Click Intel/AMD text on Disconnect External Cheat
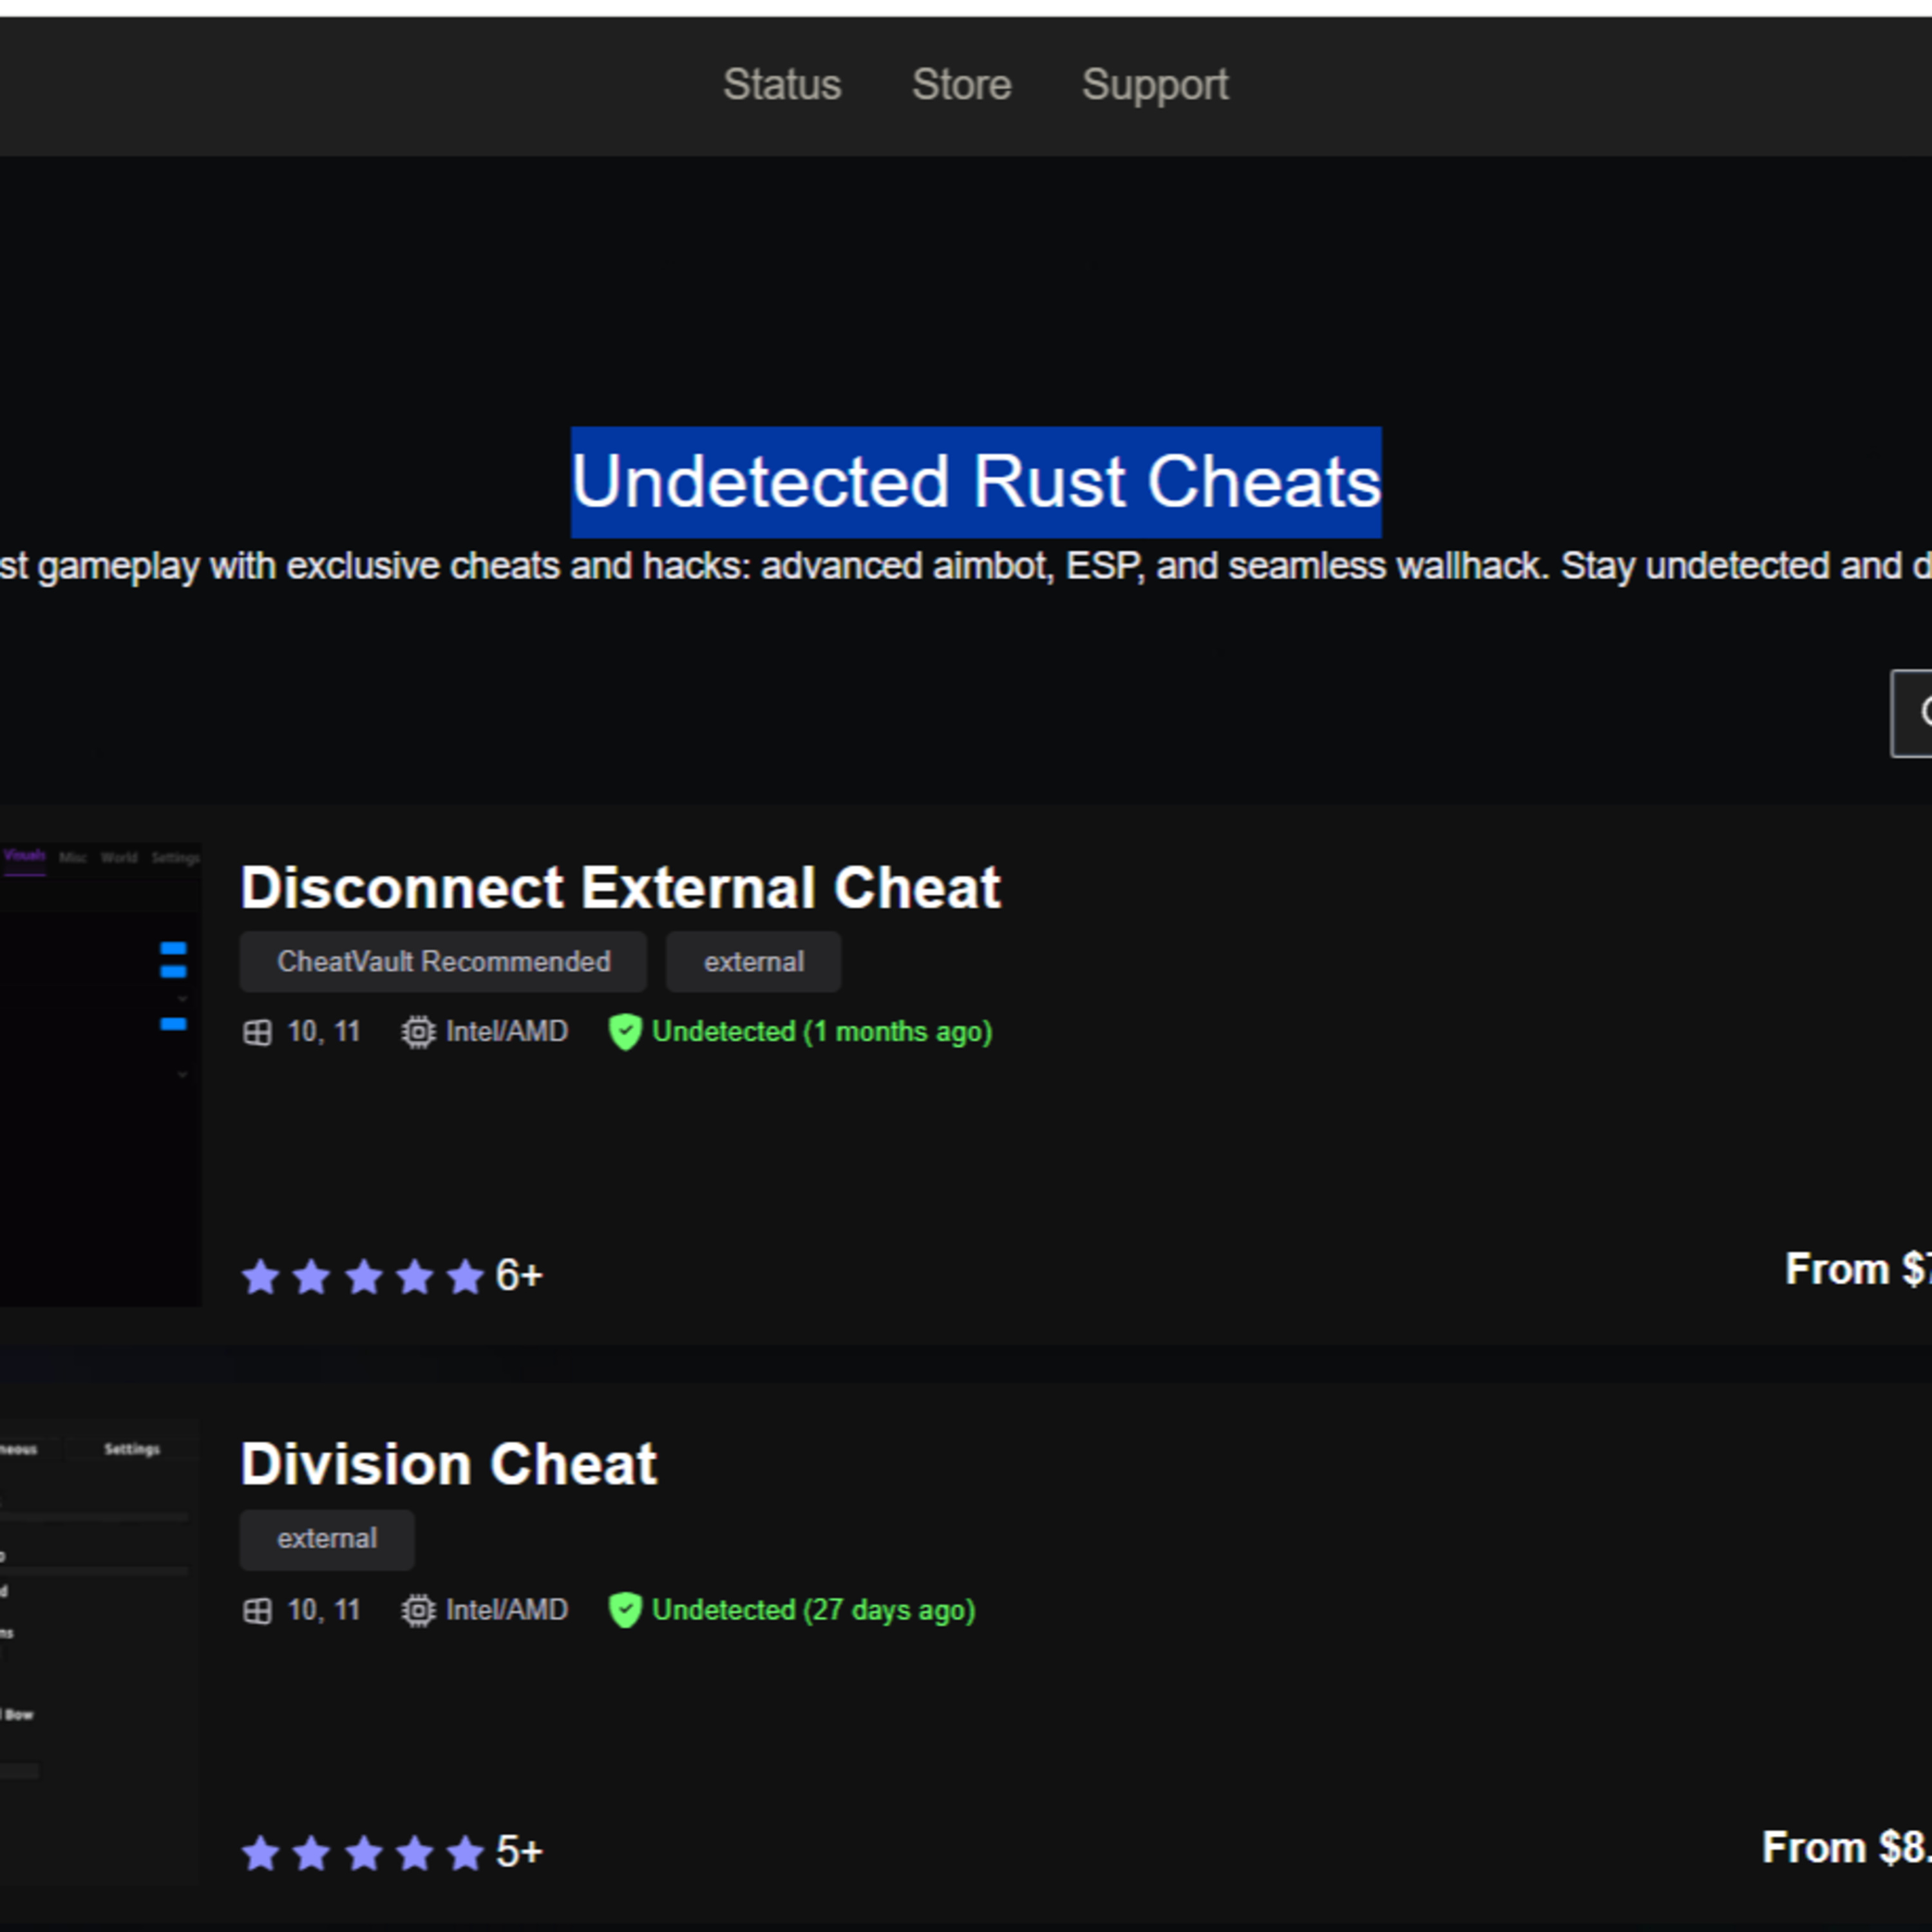This screenshot has width=1932, height=1932. [x=507, y=1032]
